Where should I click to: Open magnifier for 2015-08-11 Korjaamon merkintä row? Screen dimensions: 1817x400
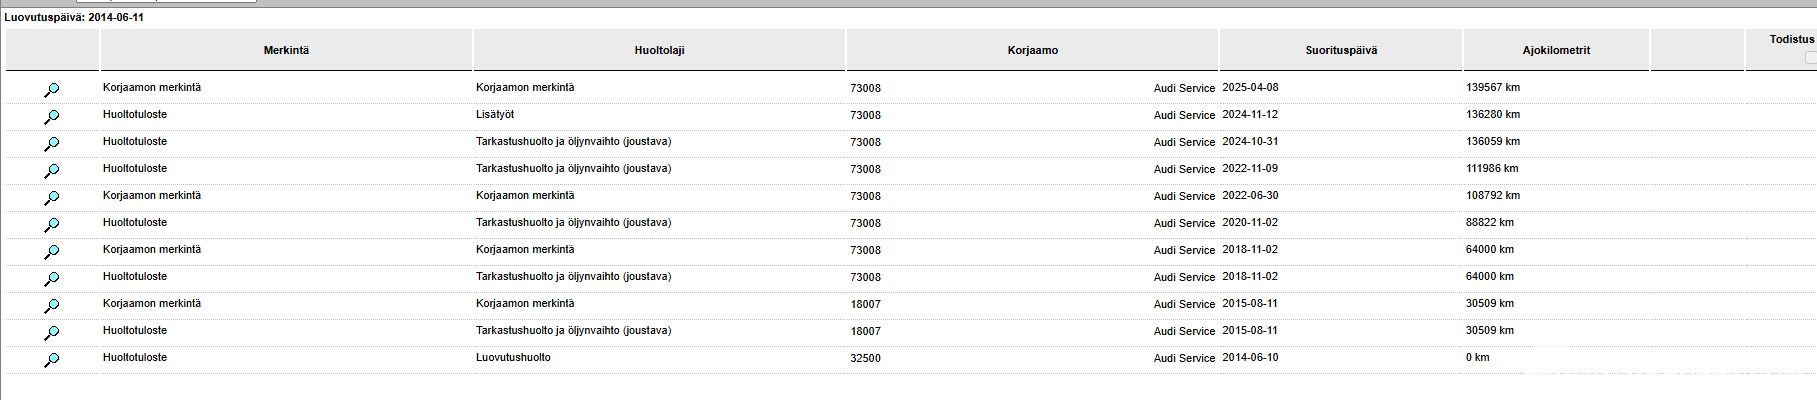pos(52,306)
